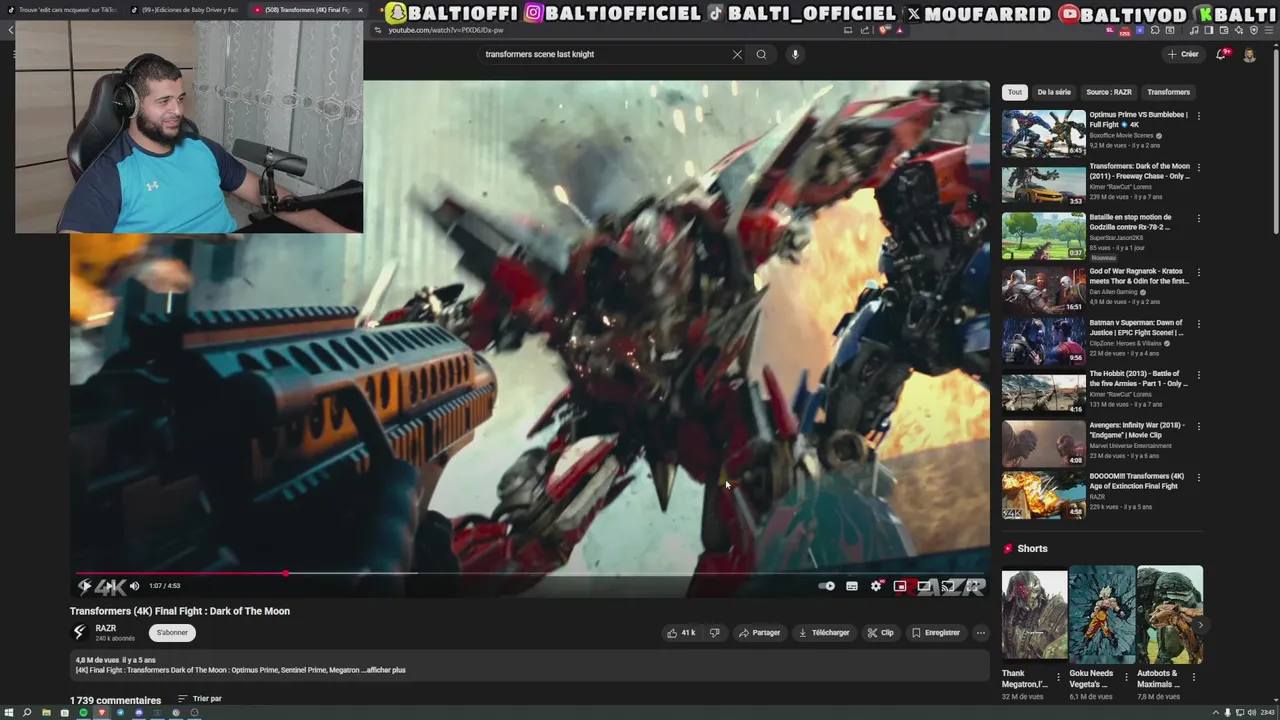Select the Transformers filter chip

[x=1168, y=92]
